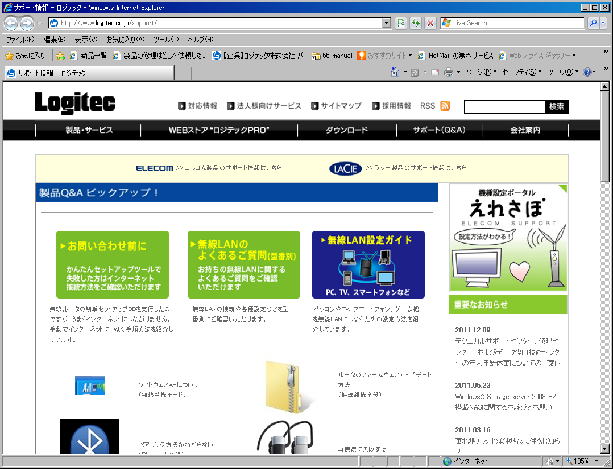613x469 pixels.
Task: Click the 検索 button on the Logitec page
Action: tap(557, 106)
